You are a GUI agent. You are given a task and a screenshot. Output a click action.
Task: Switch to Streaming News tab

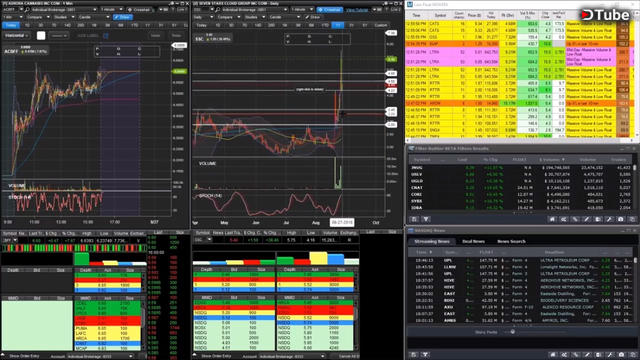(432, 241)
